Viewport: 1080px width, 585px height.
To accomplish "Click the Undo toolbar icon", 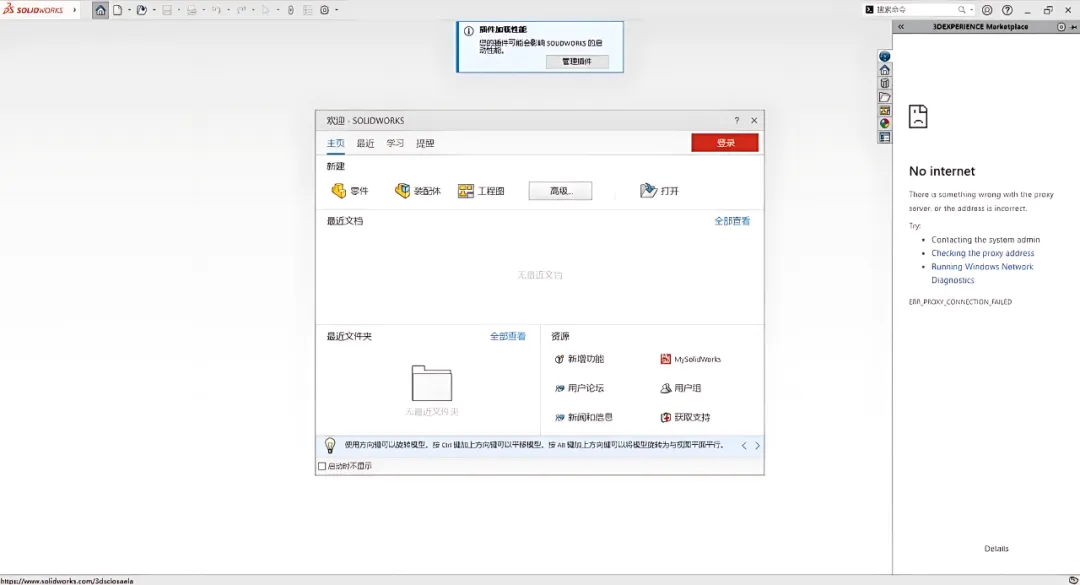I will (x=216, y=10).
